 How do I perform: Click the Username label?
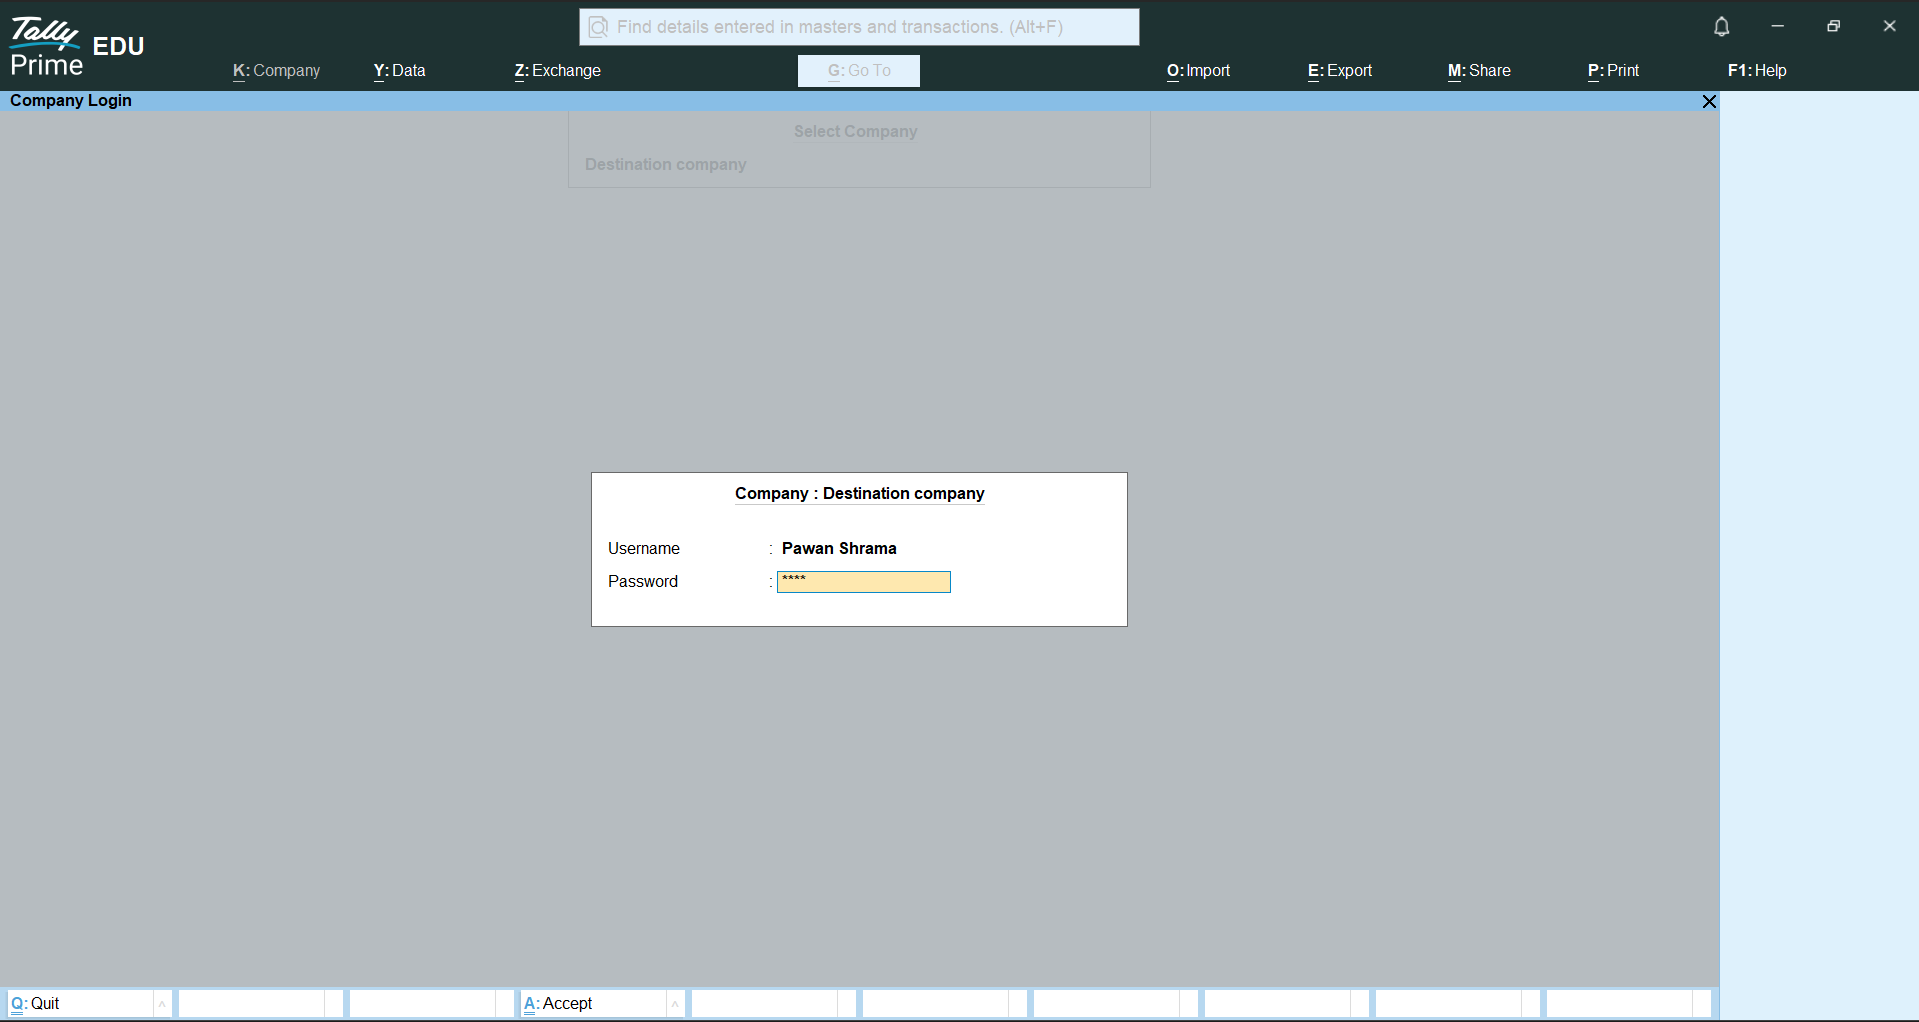pos(644,549)
